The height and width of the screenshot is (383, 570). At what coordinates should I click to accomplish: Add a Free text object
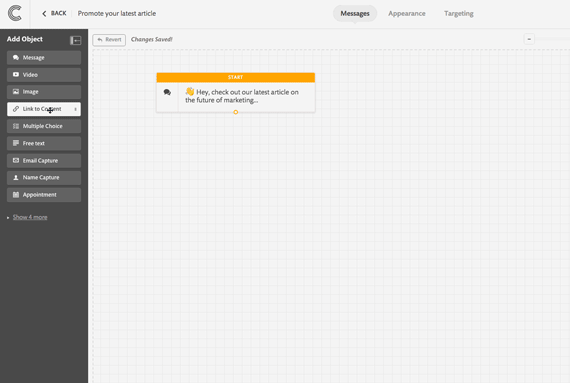[x=44, y=143]
